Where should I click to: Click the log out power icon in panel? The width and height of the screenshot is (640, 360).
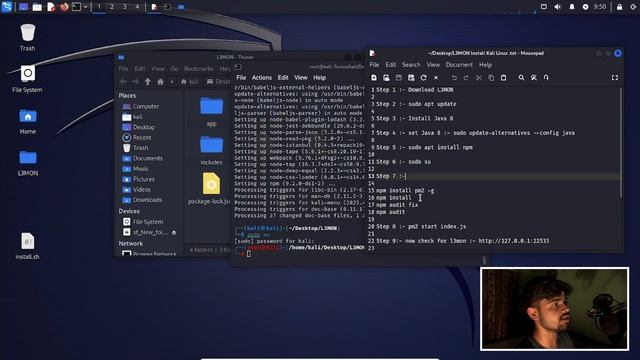tap(633, 7)
